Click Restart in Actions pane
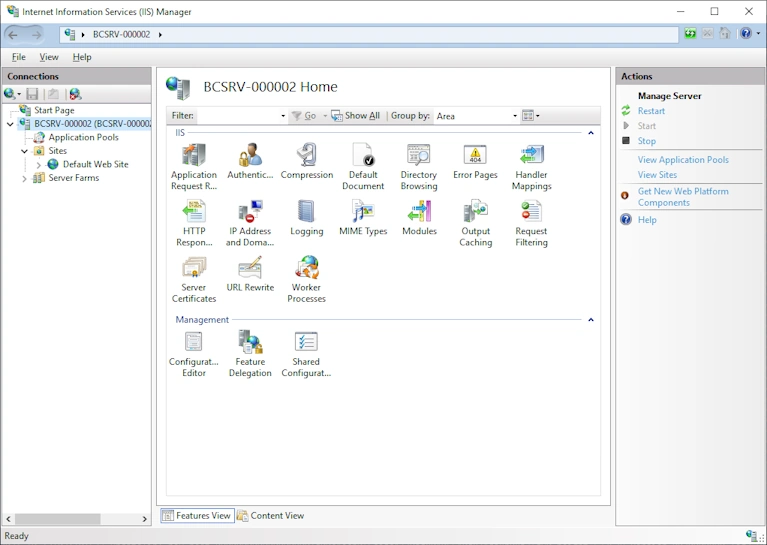This screenshot has height=545, width=767. click(x=651, y=111)
